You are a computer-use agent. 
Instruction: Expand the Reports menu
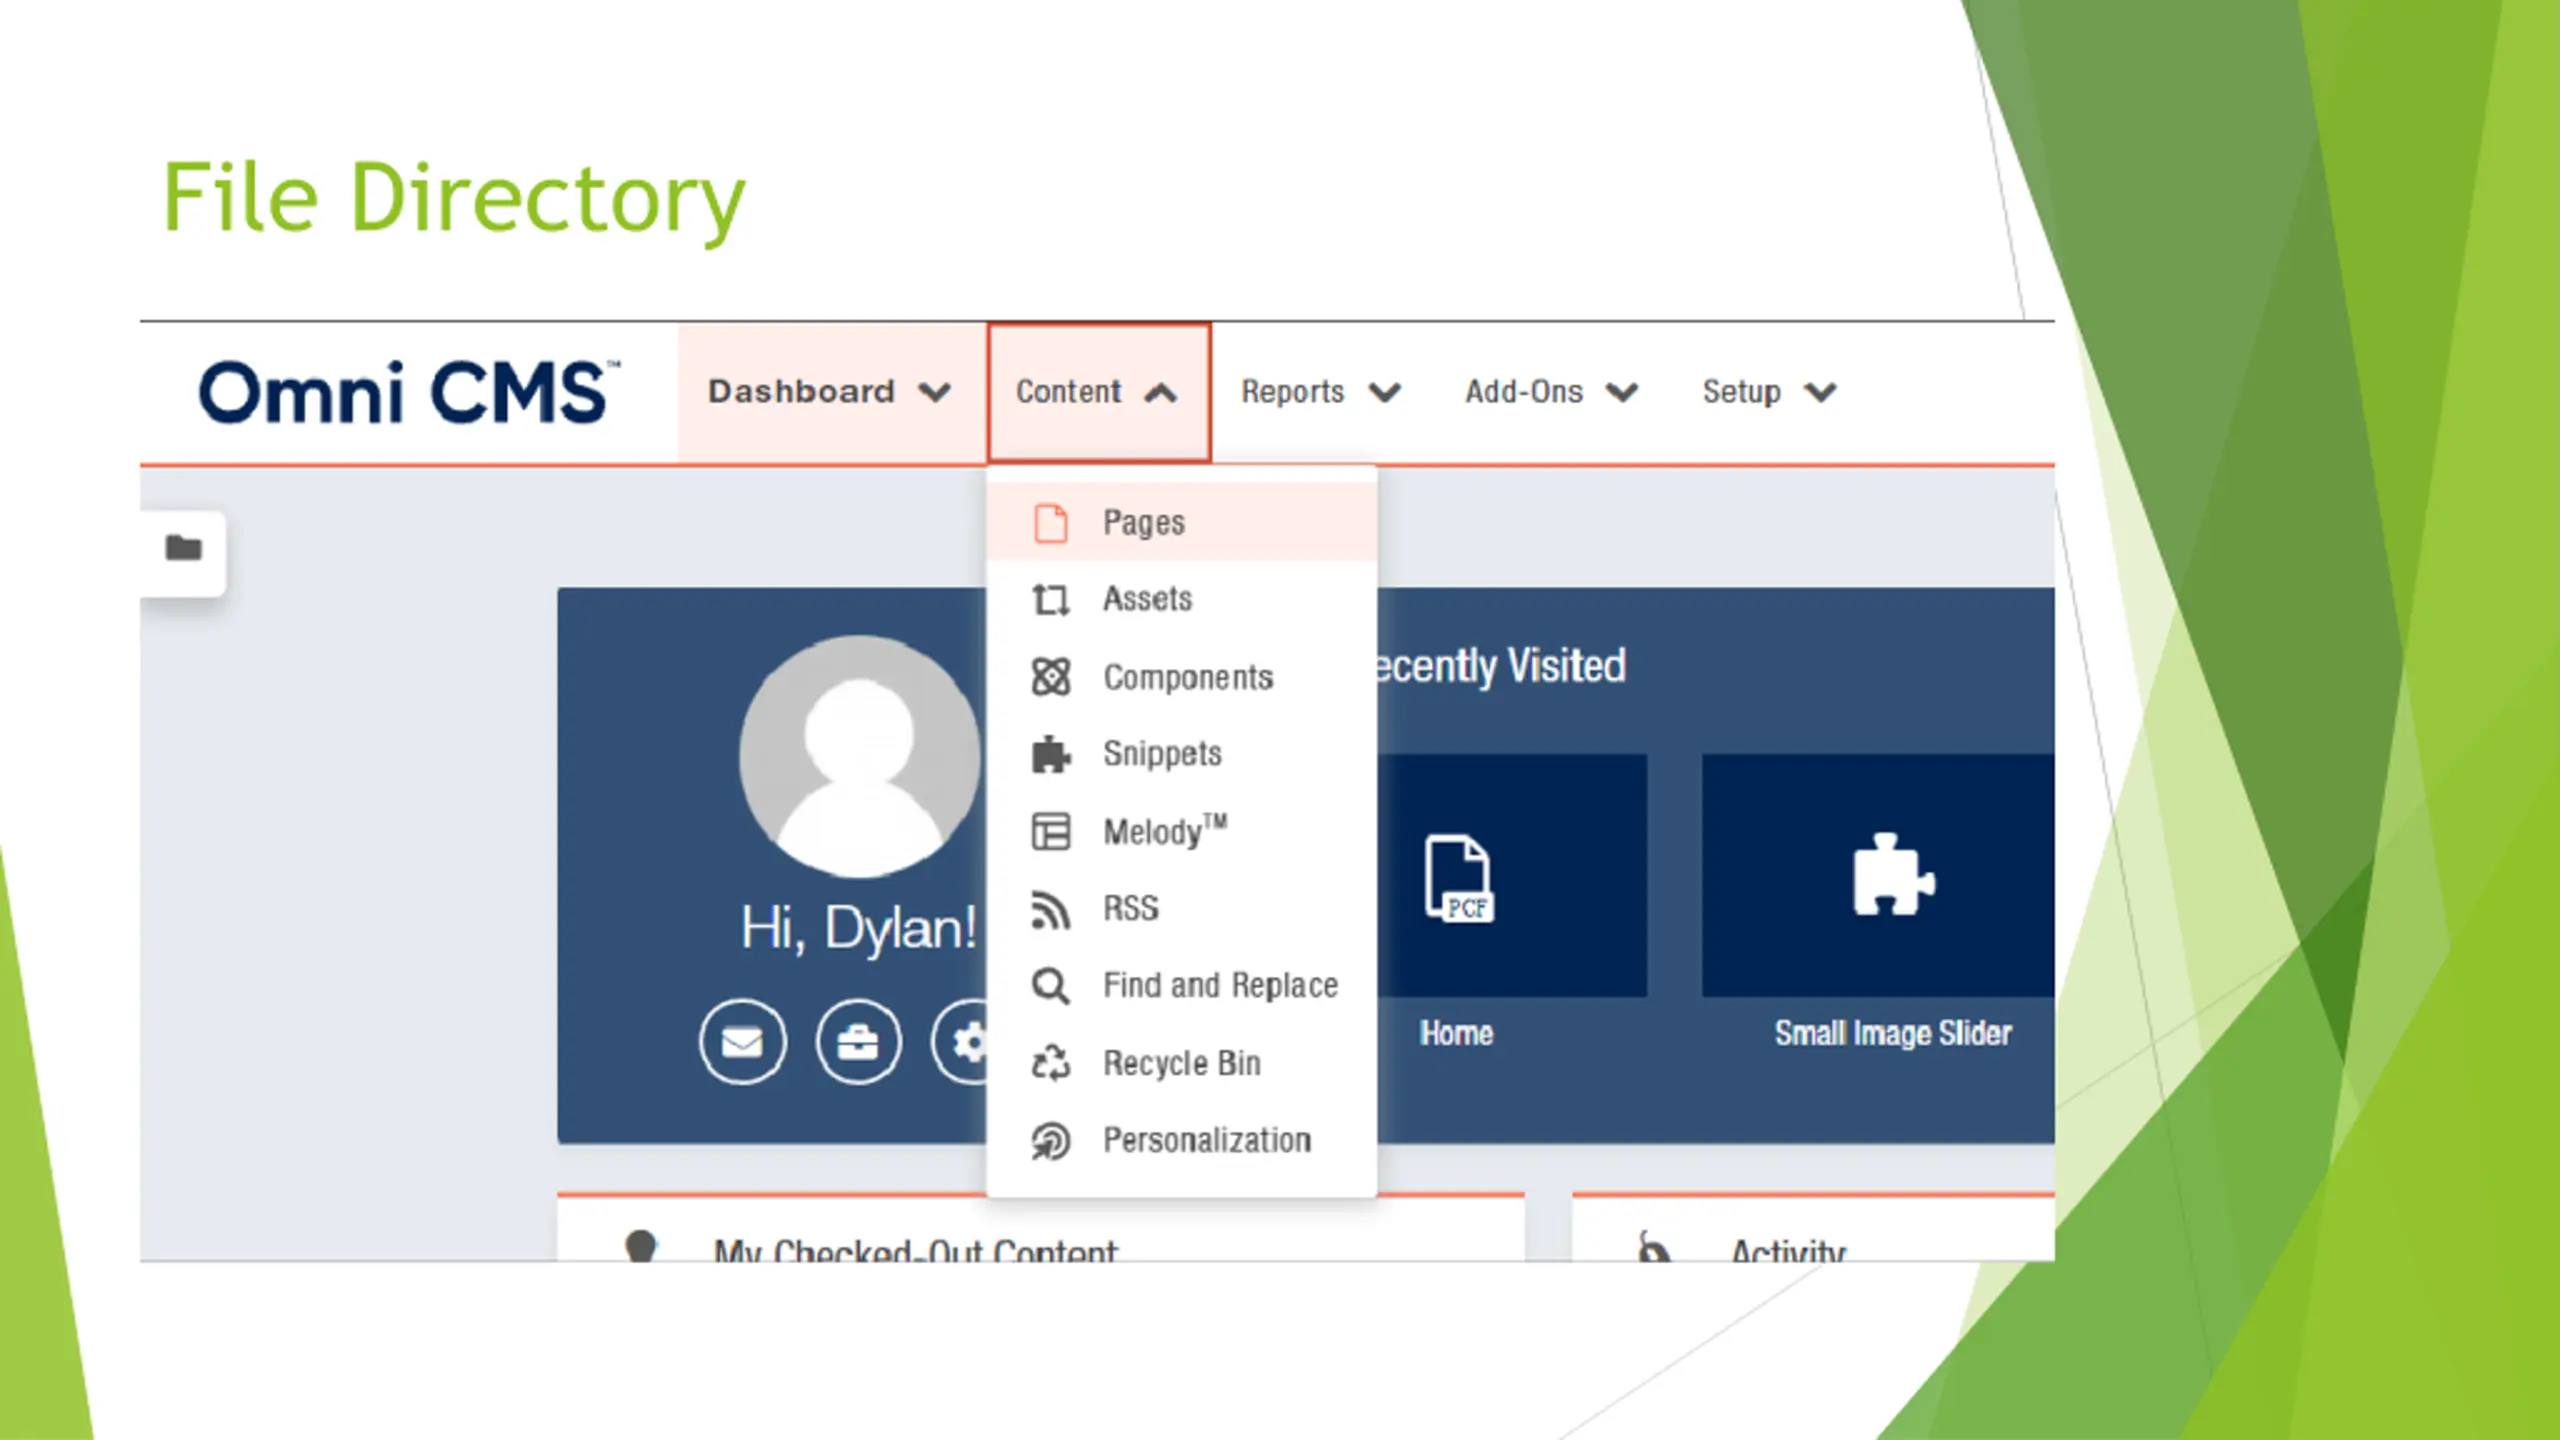pos(1321,392)
